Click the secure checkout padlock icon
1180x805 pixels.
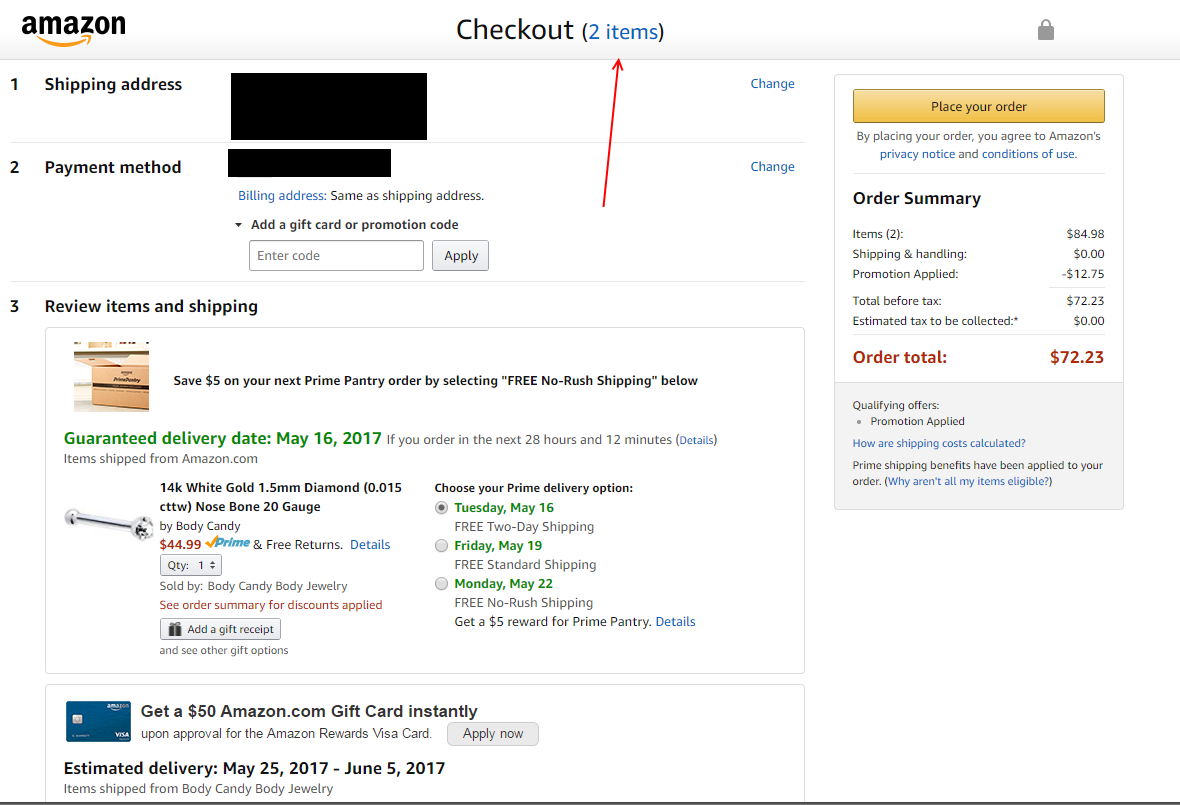(x=1046, y=30)
